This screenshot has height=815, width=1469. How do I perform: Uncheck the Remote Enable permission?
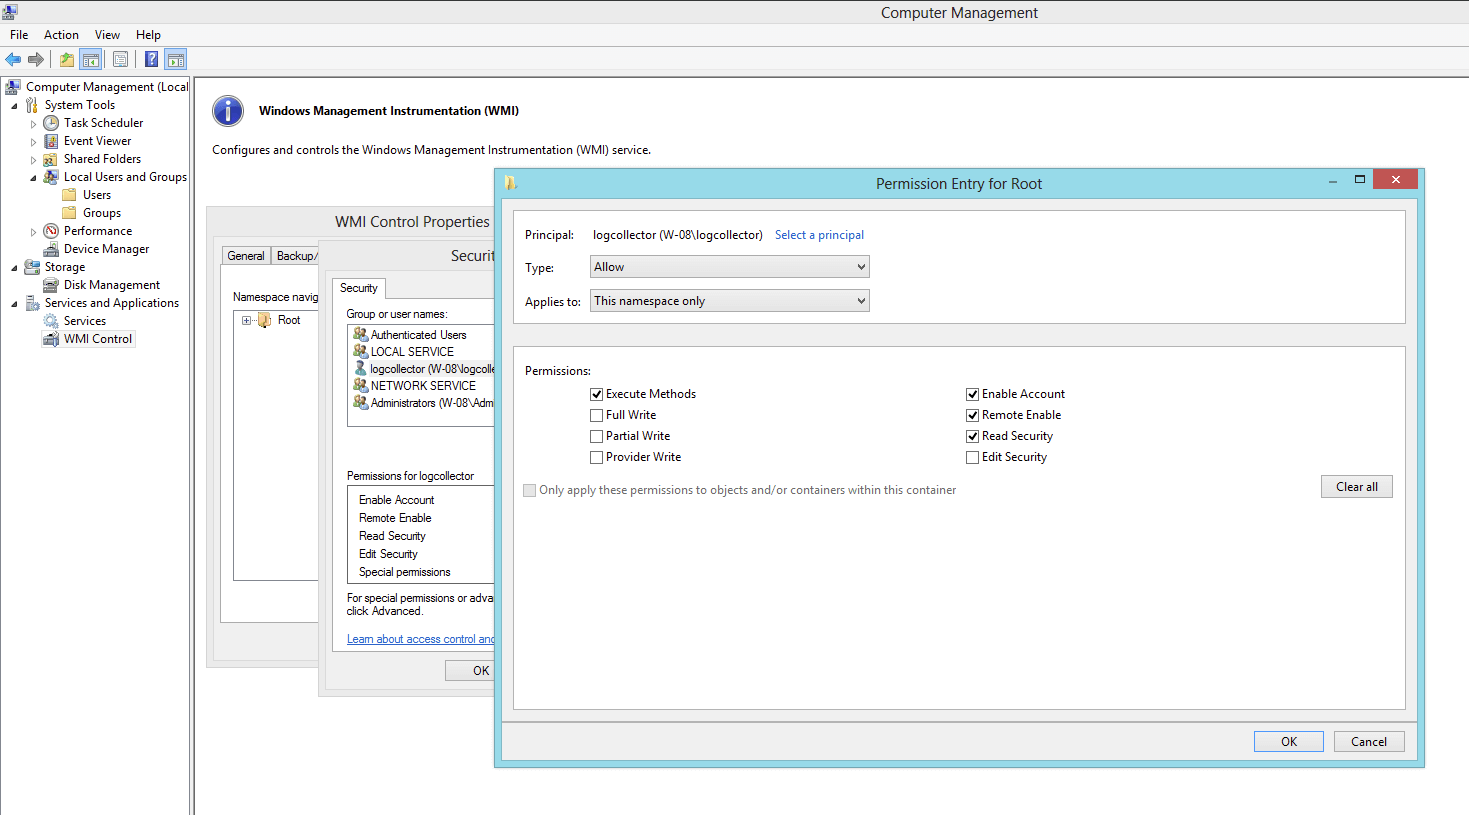(972, 415)
